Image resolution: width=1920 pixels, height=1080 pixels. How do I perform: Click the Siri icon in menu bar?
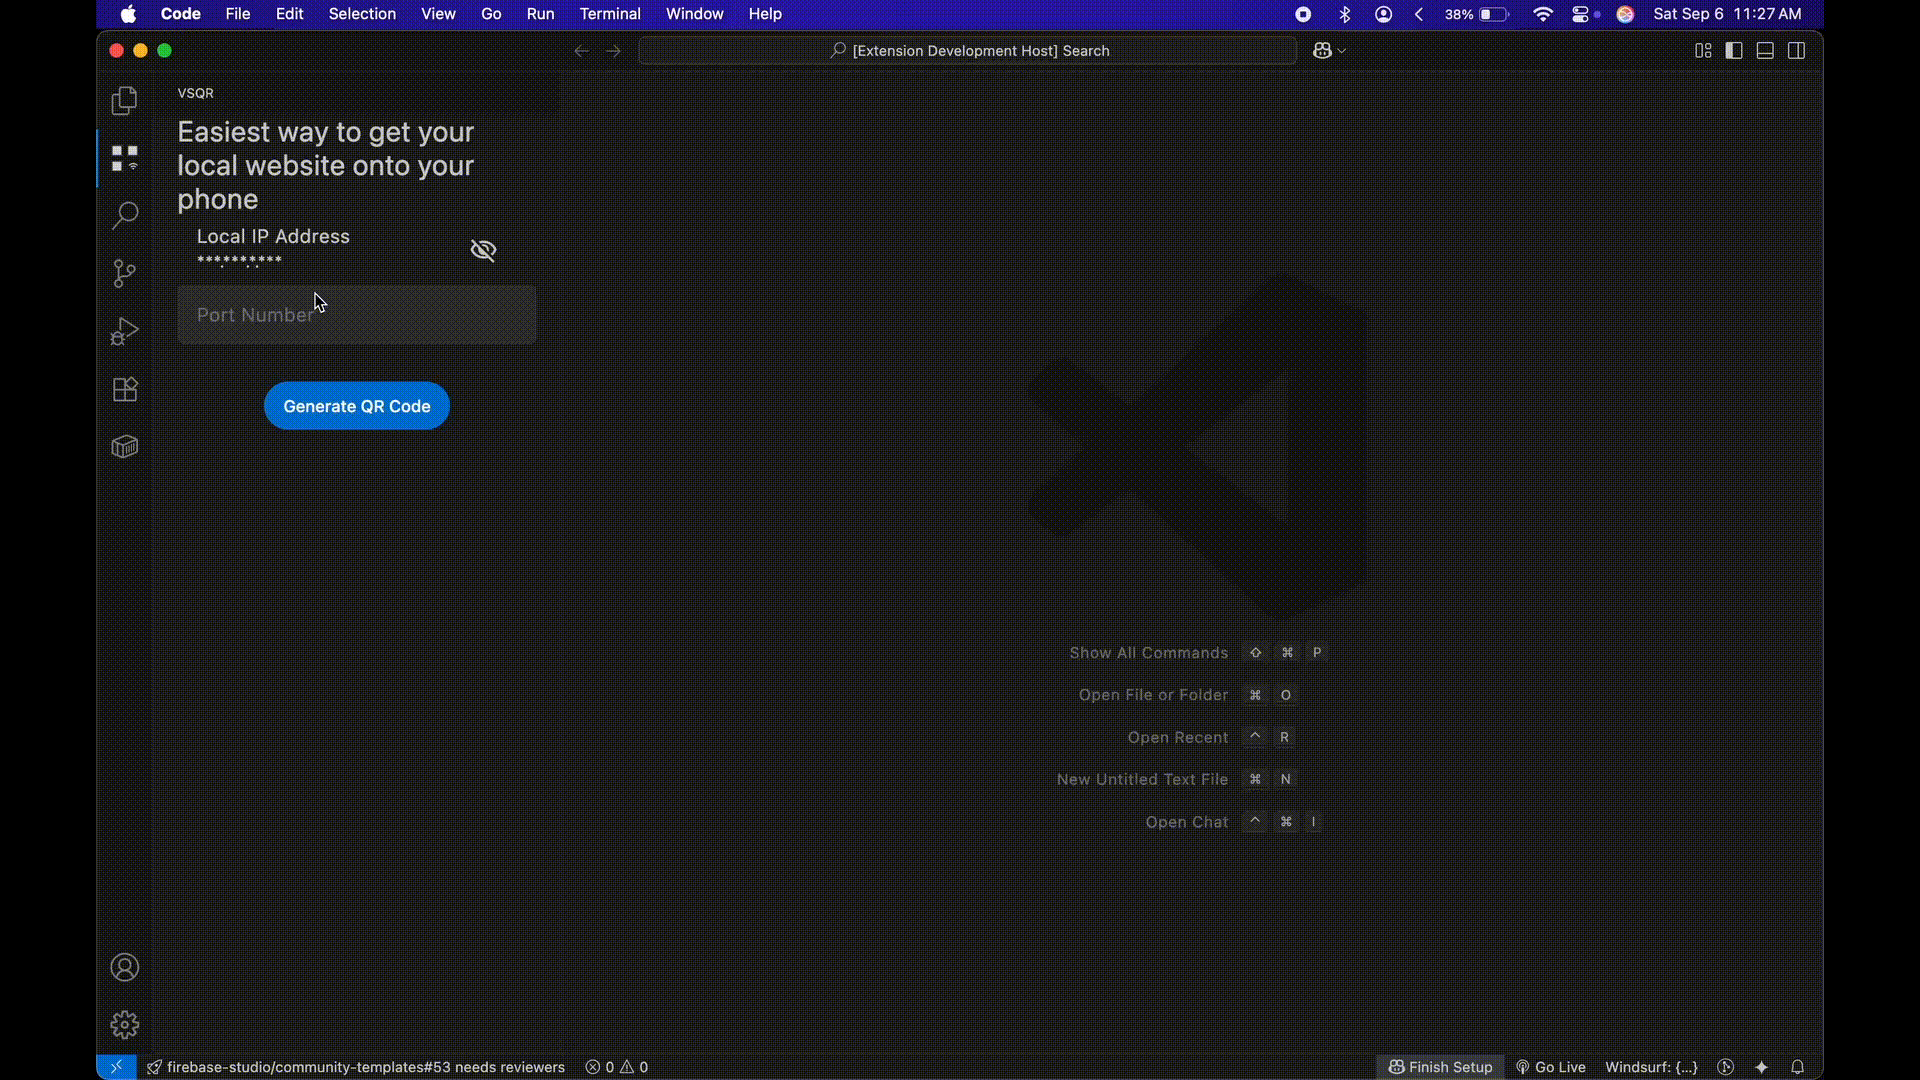1625,14
